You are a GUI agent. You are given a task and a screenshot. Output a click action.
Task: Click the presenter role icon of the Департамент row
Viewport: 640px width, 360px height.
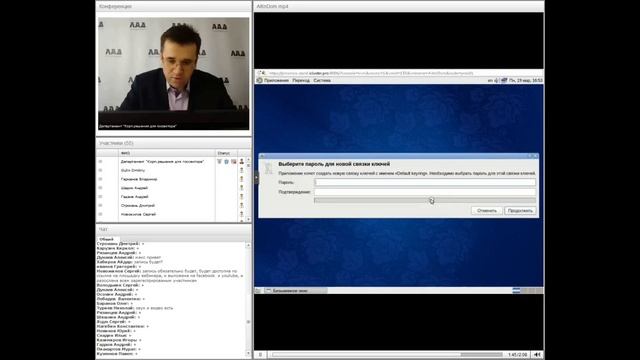(x=242, y=162)
